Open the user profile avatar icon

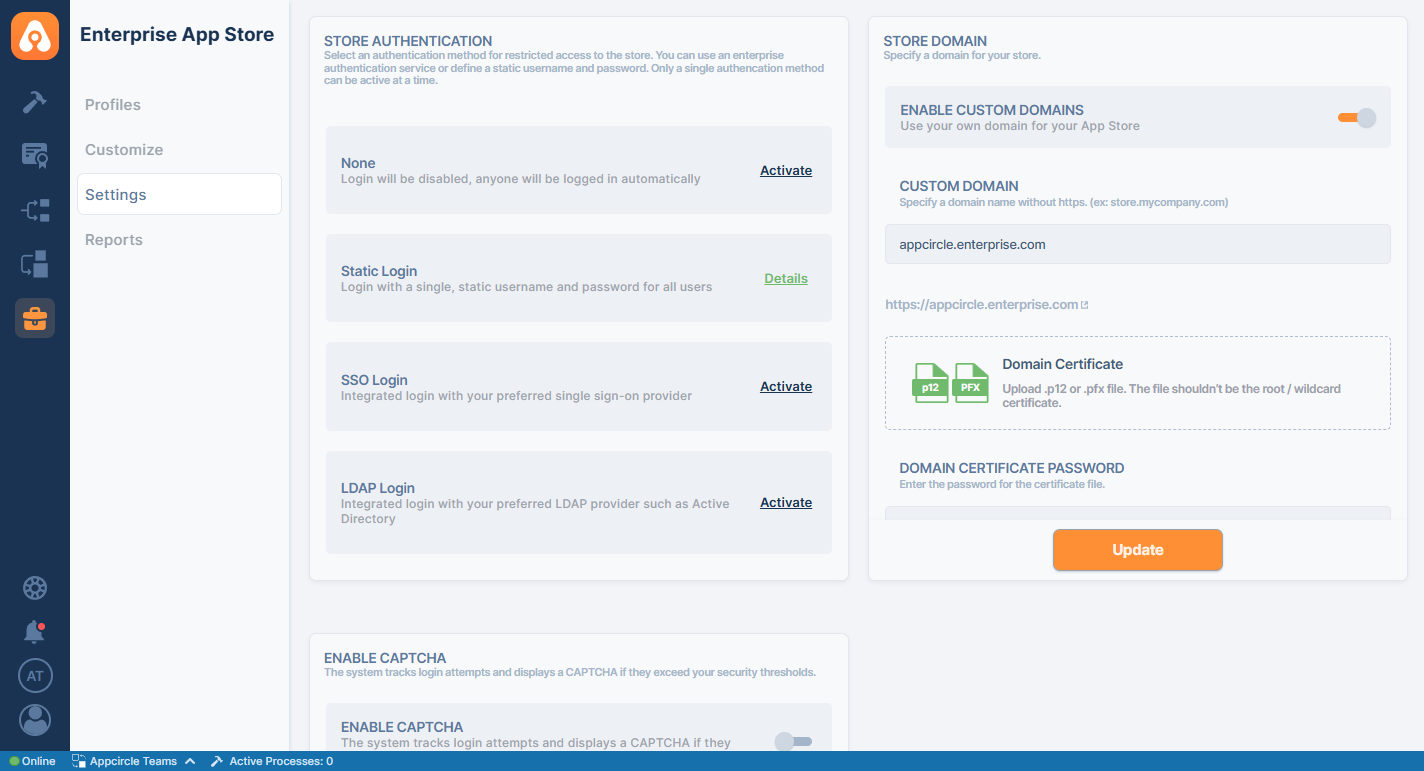(x=35, y=720)
